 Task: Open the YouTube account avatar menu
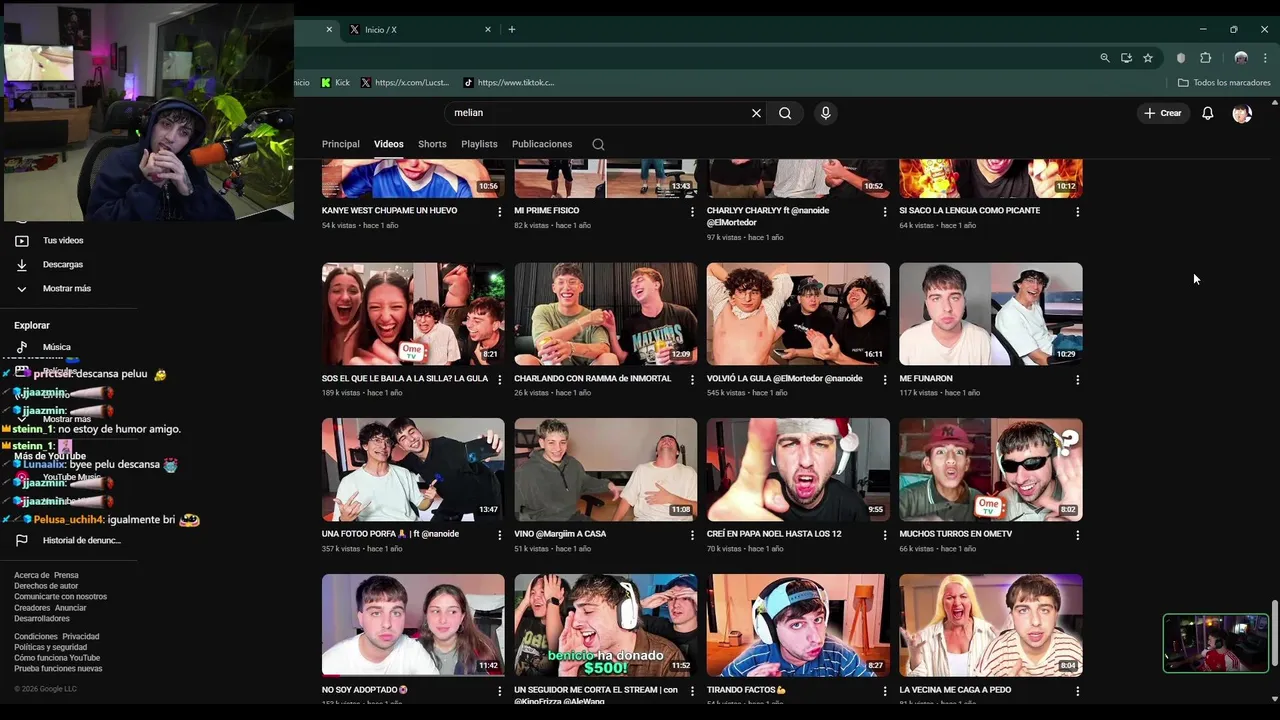click(1242, 113)
